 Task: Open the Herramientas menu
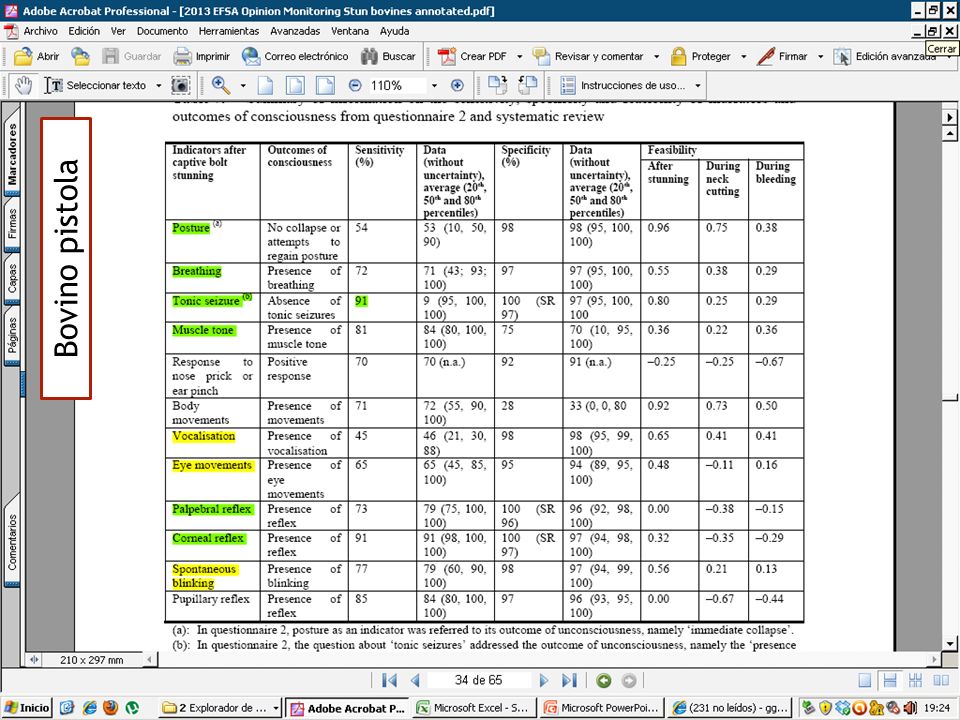pyautogui.click(x=228, y=31)
